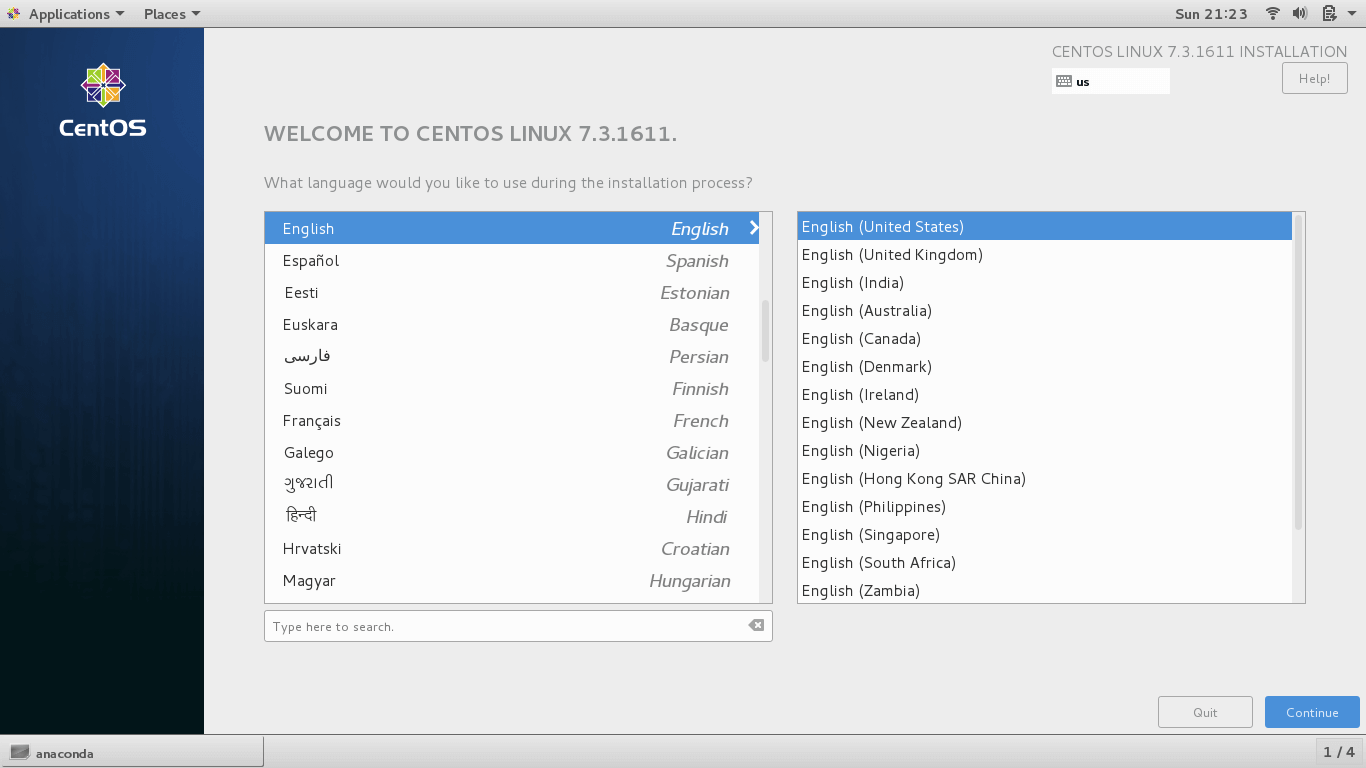Viewport: 1366px width, 768px height.
Task: Select the Gujarati language row
Action: click(512, 484)
